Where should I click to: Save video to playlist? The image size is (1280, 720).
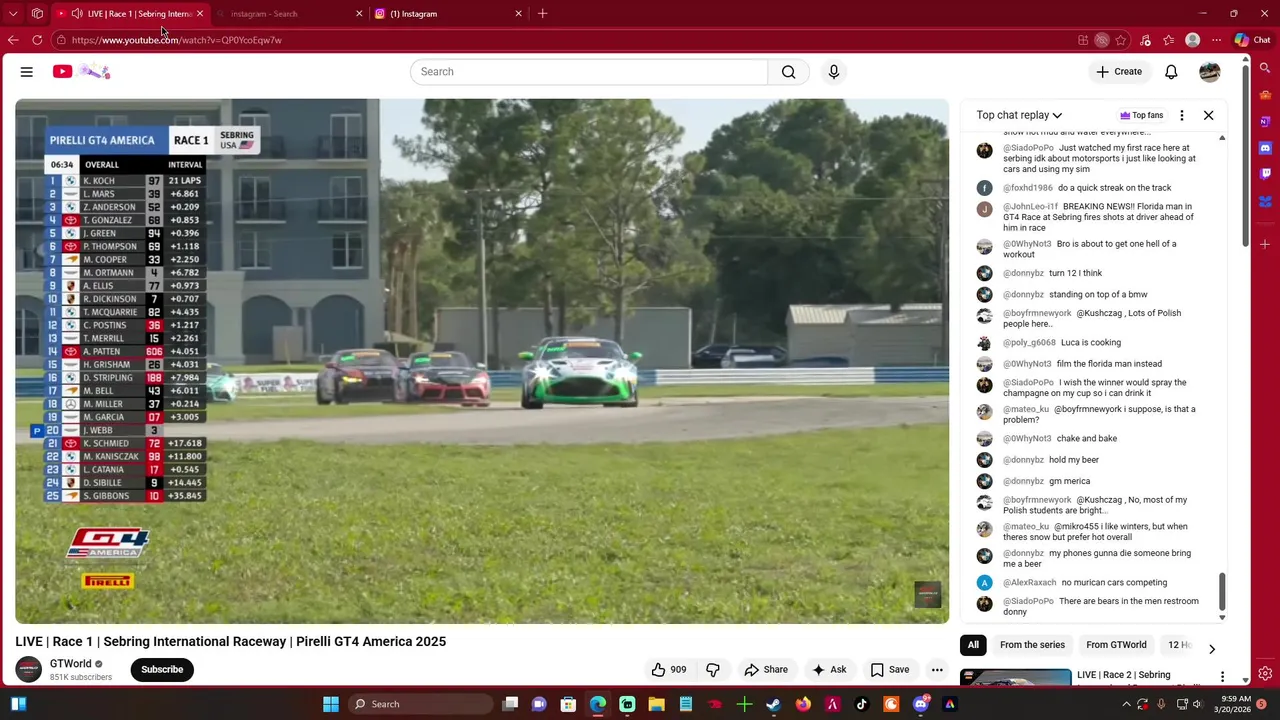tap(889, 670)
